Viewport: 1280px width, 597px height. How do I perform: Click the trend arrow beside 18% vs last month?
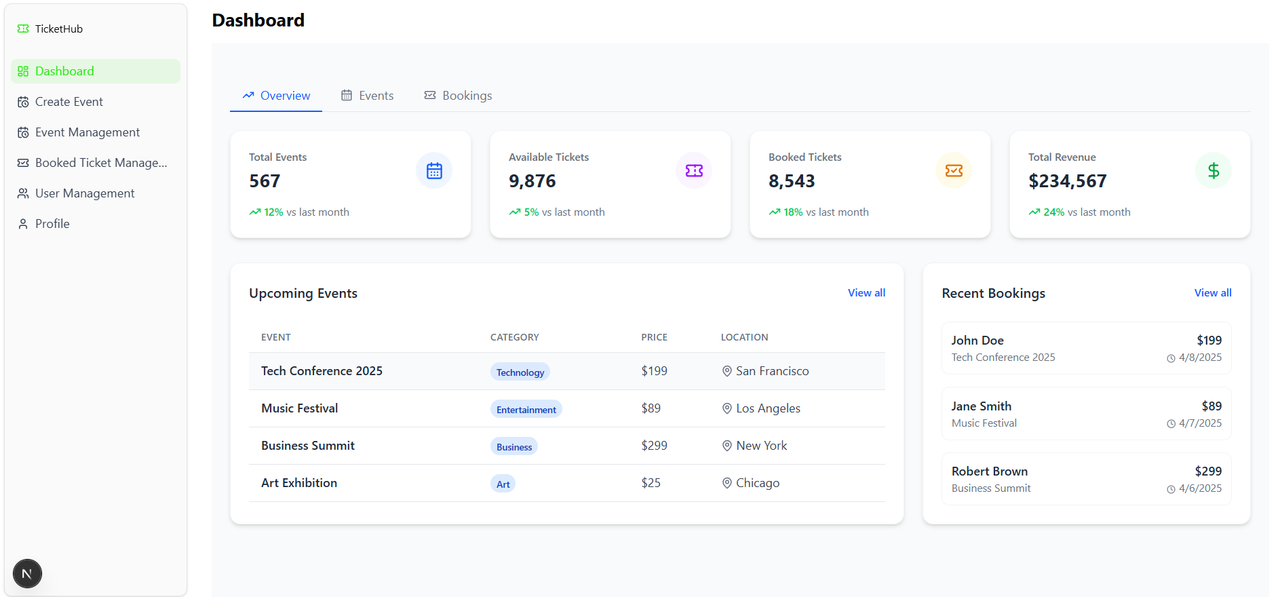click(x=775, y=212)
